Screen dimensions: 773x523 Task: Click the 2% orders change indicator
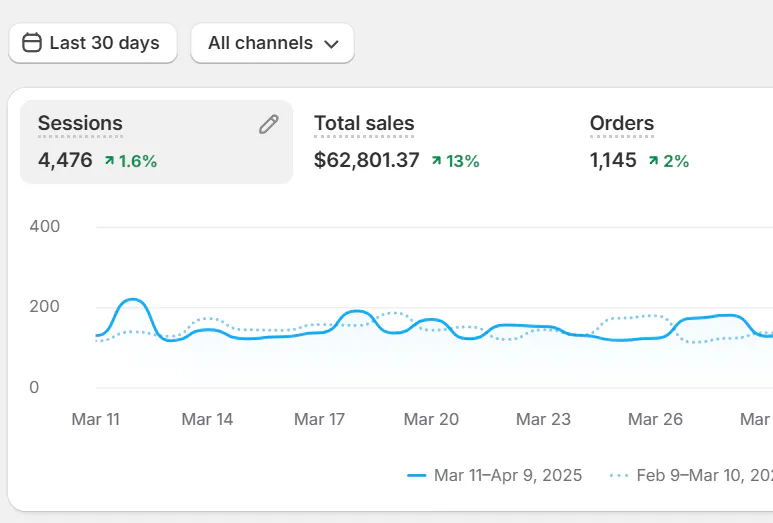click(x=668, y=161)
